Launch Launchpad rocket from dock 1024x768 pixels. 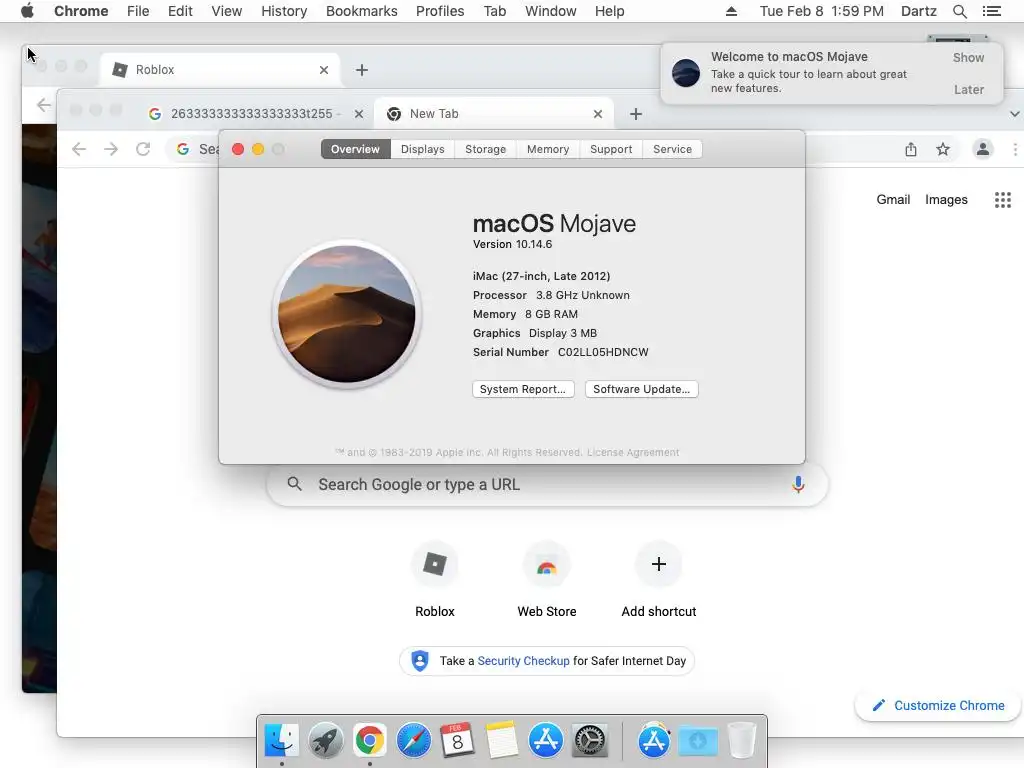[325, 741]
